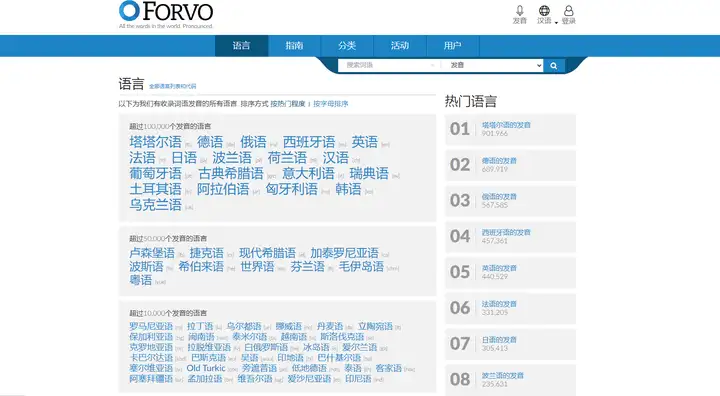Image resolution: width=720 pixels, height=396 pixels.
Task: Open the 捷克语 language link
Action: (207, 253)
